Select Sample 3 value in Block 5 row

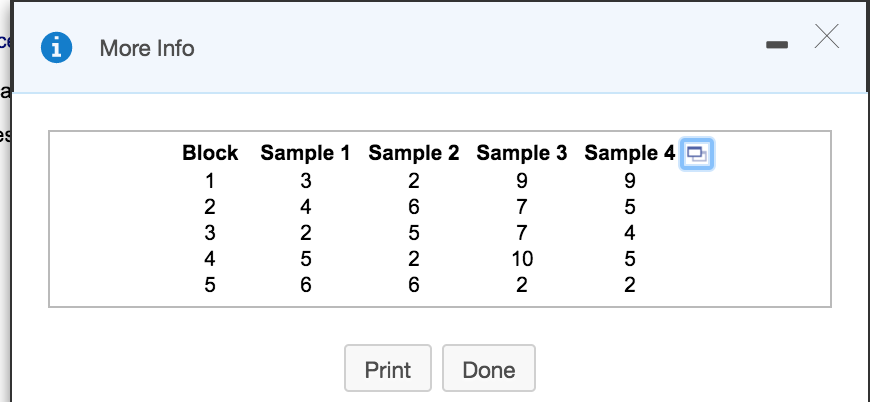(x=522, y=285)
